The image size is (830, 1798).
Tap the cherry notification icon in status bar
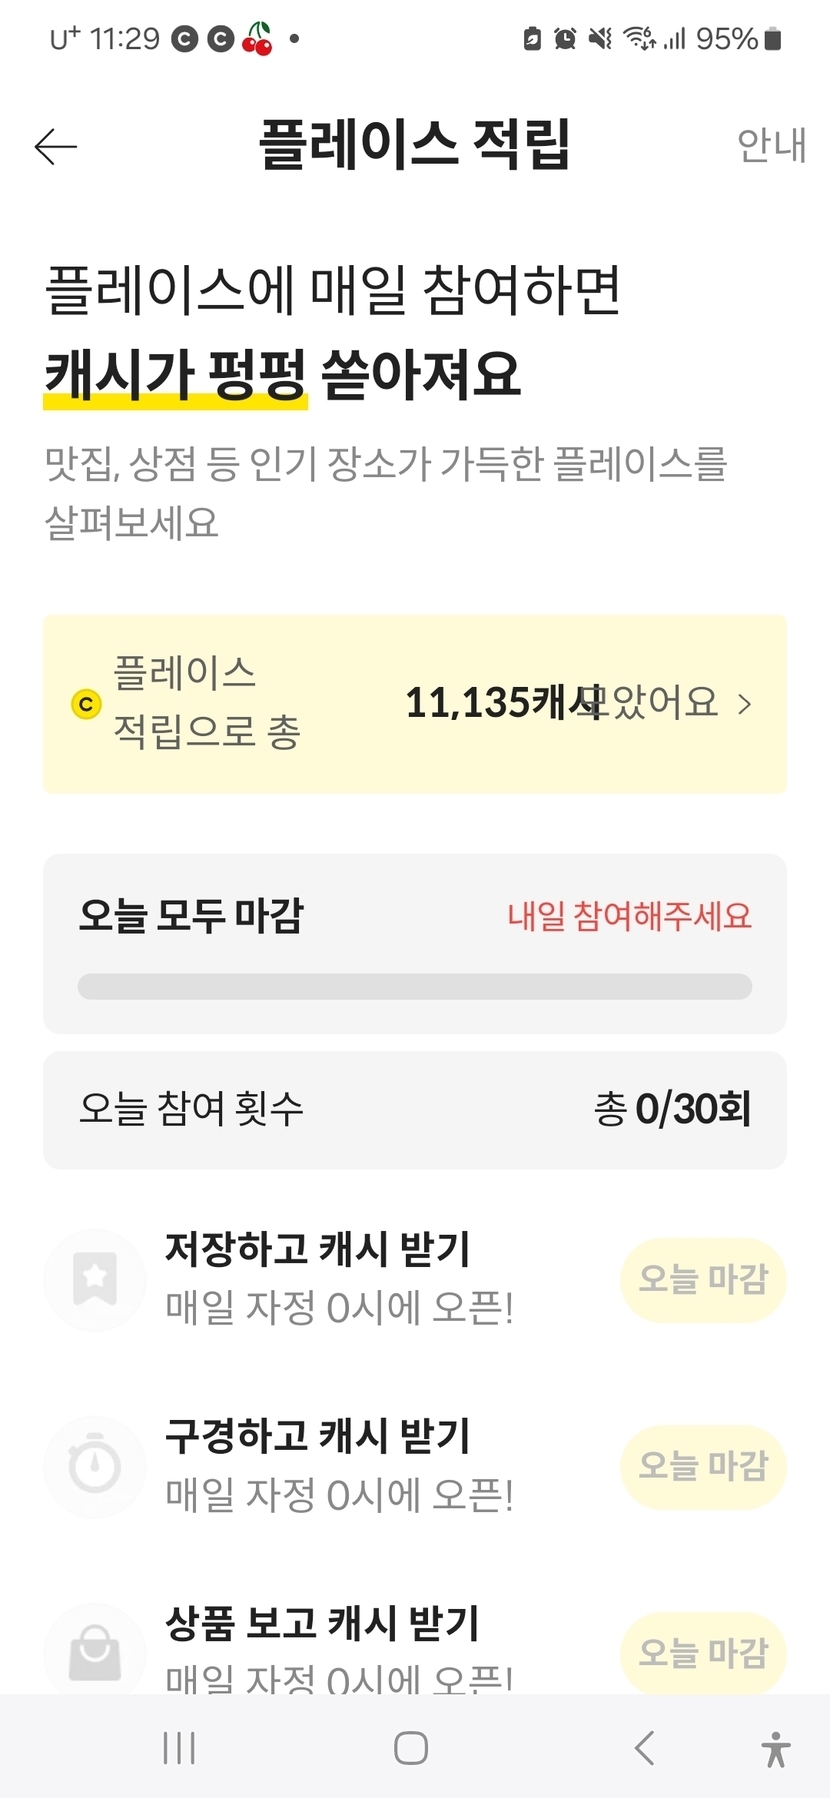(x=257, y=39)
